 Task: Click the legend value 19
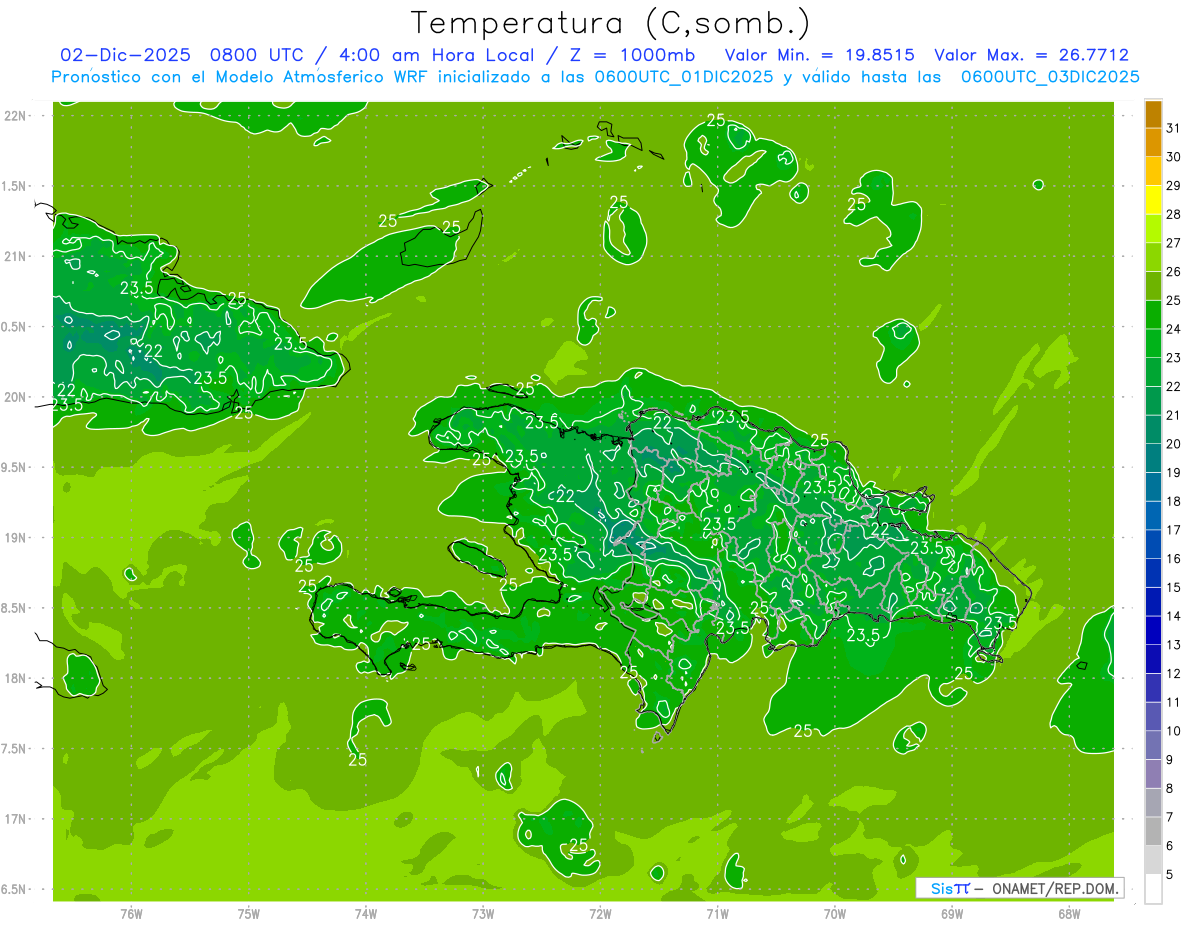coord(1173,472)
